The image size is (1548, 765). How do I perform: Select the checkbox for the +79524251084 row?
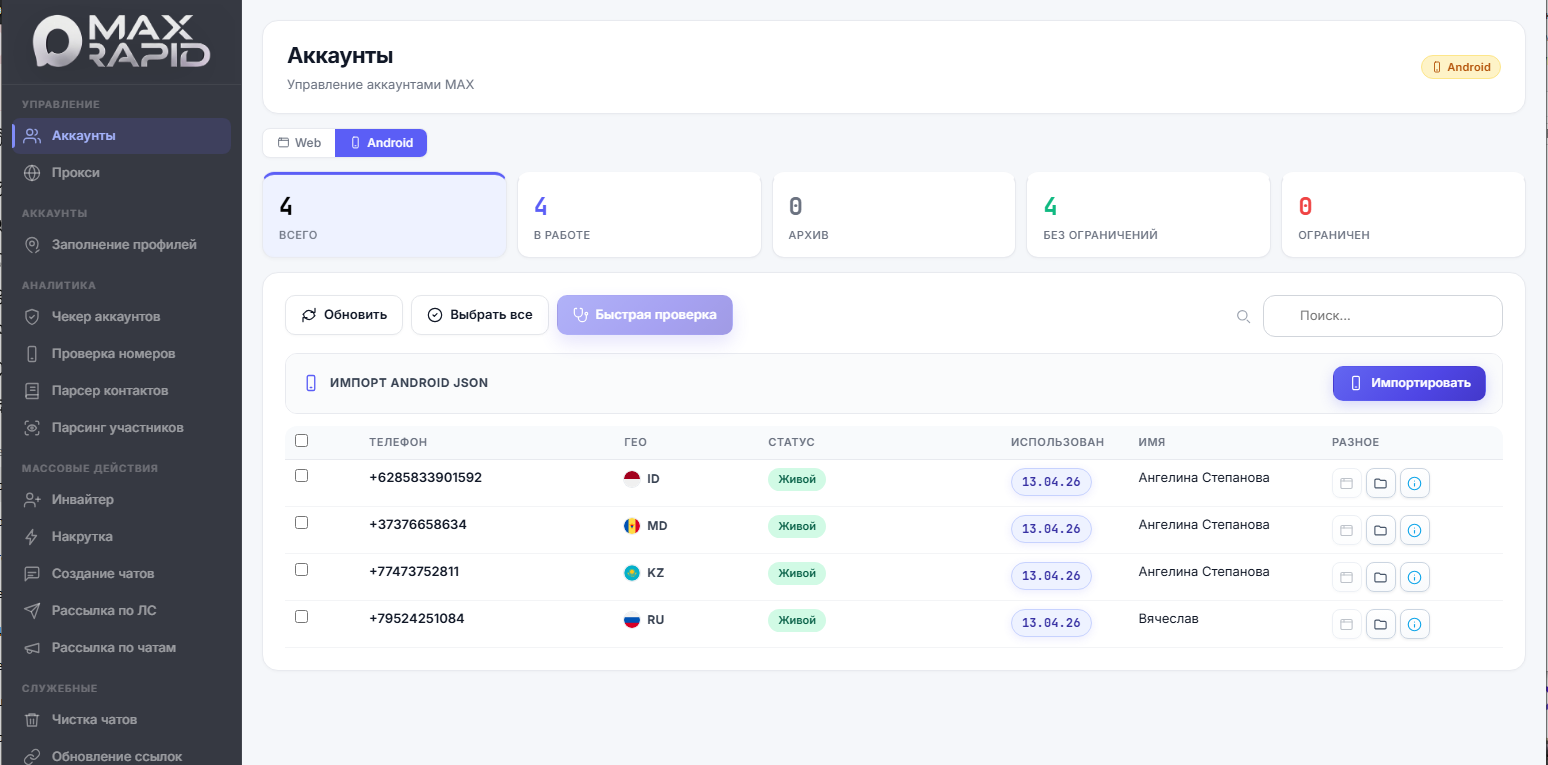302,617
